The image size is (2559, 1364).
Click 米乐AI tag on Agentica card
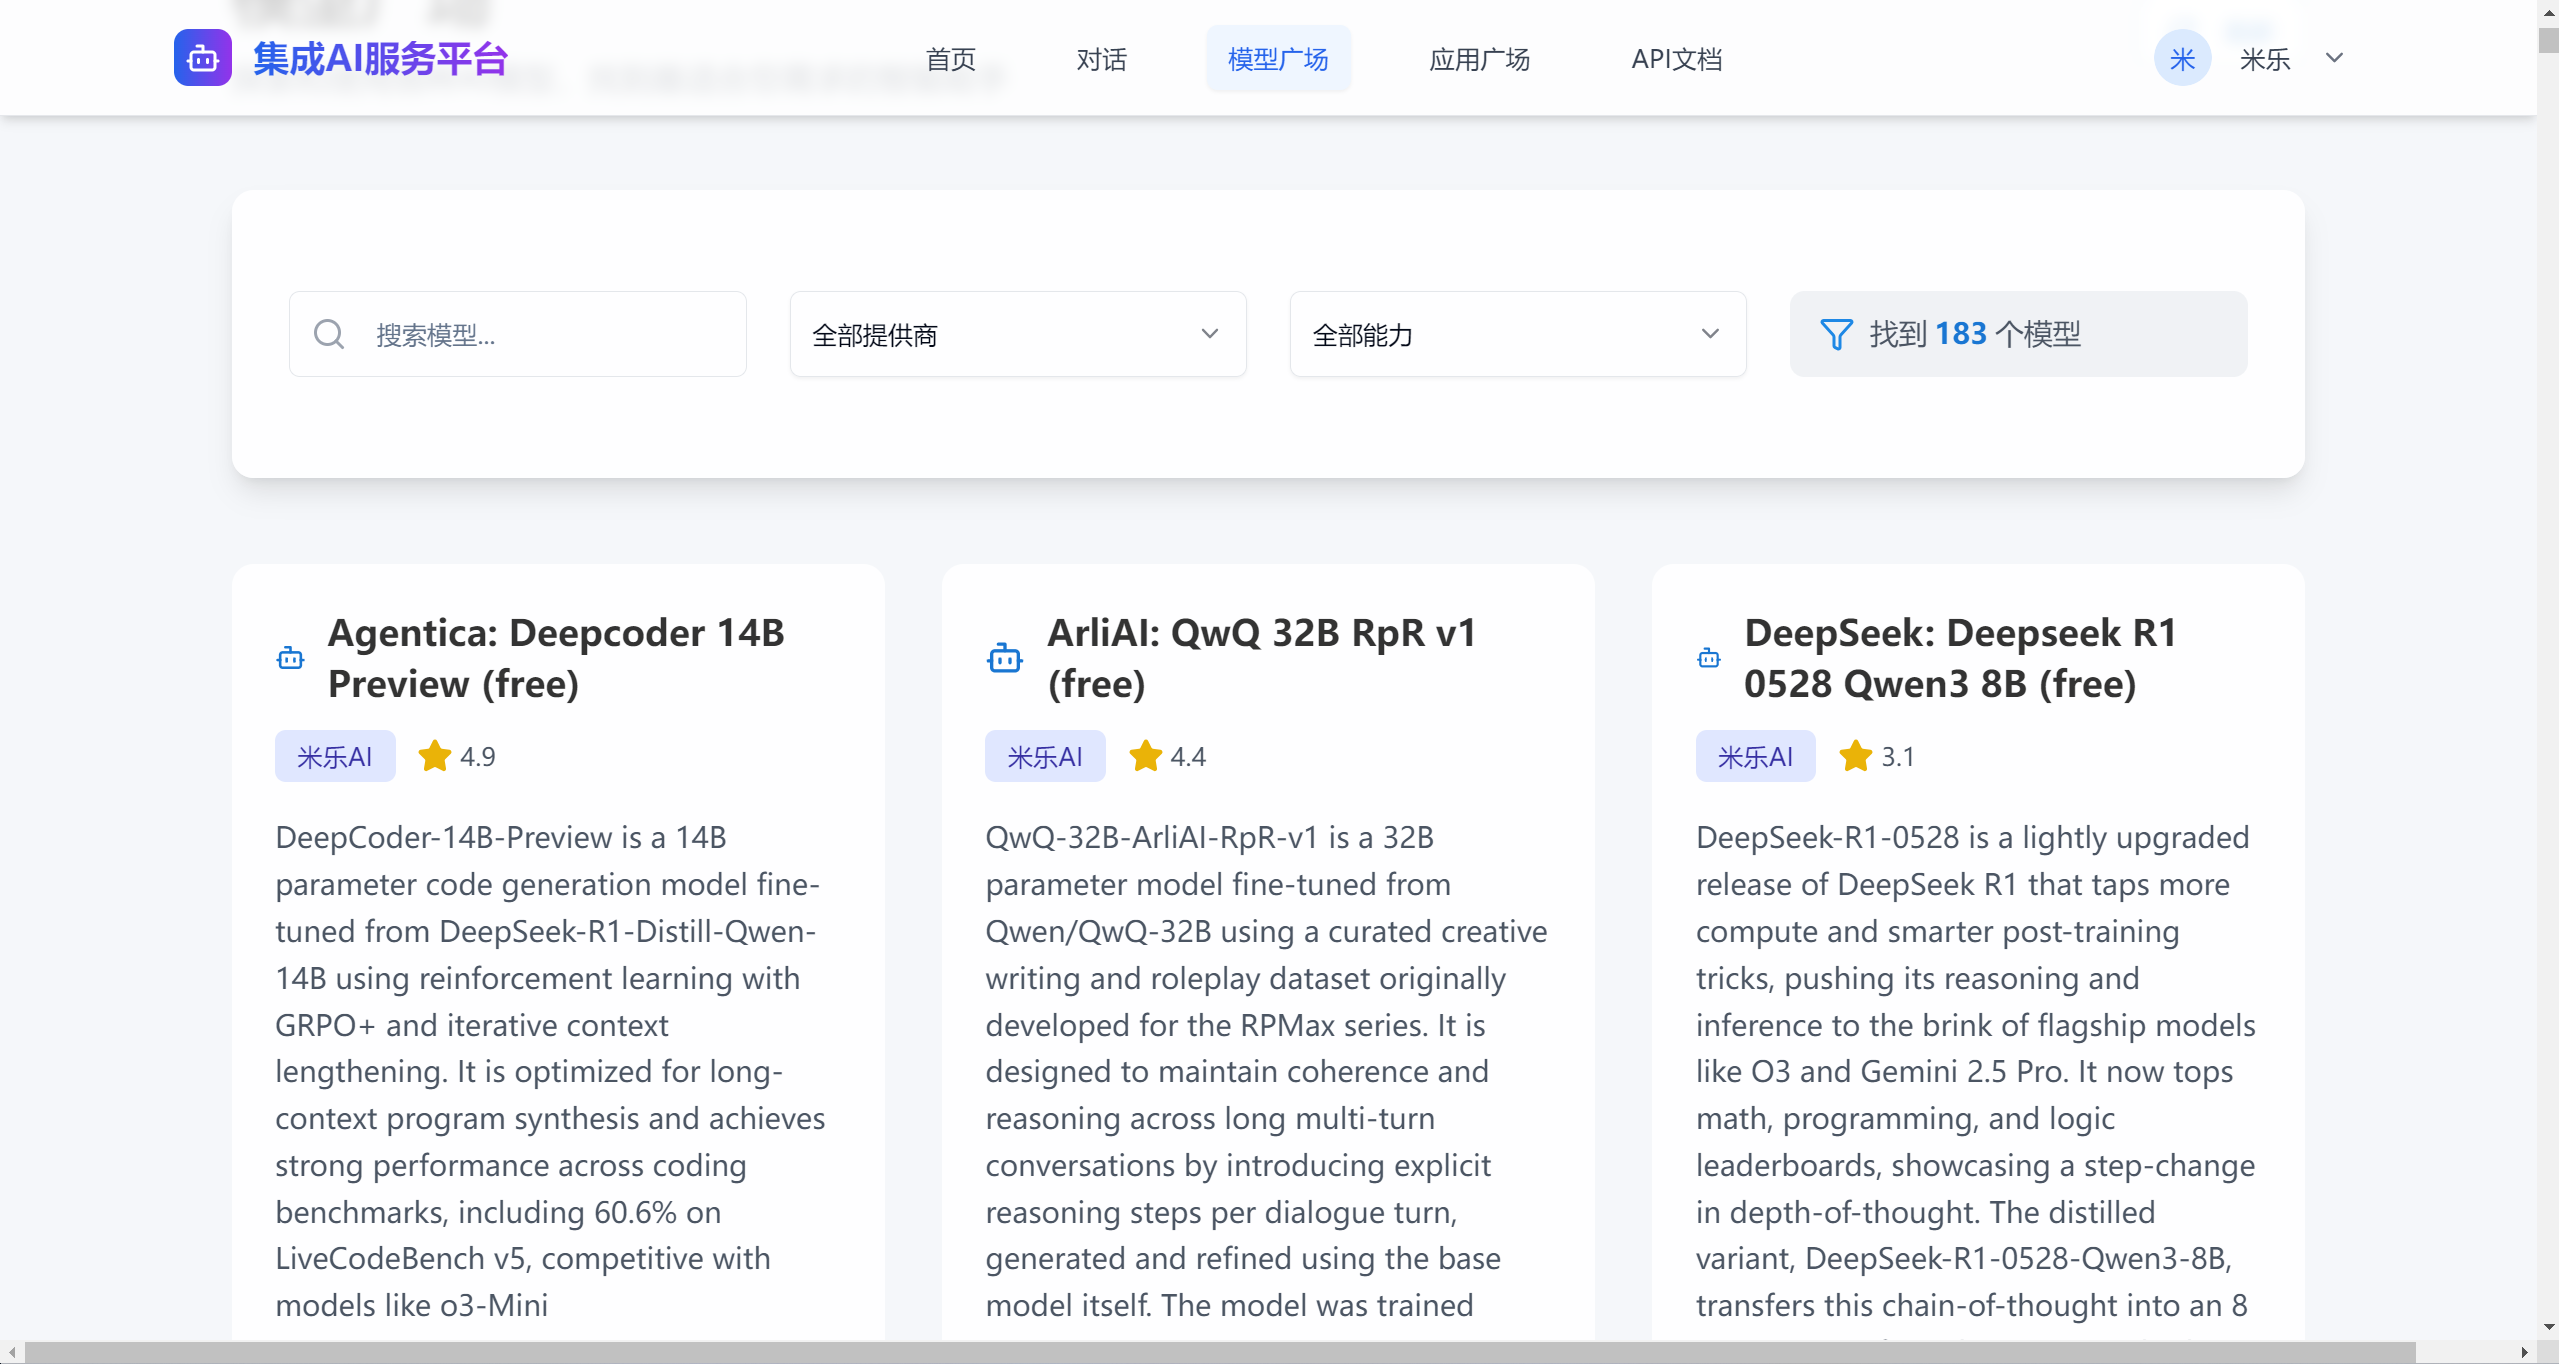[x=335, y=756]
